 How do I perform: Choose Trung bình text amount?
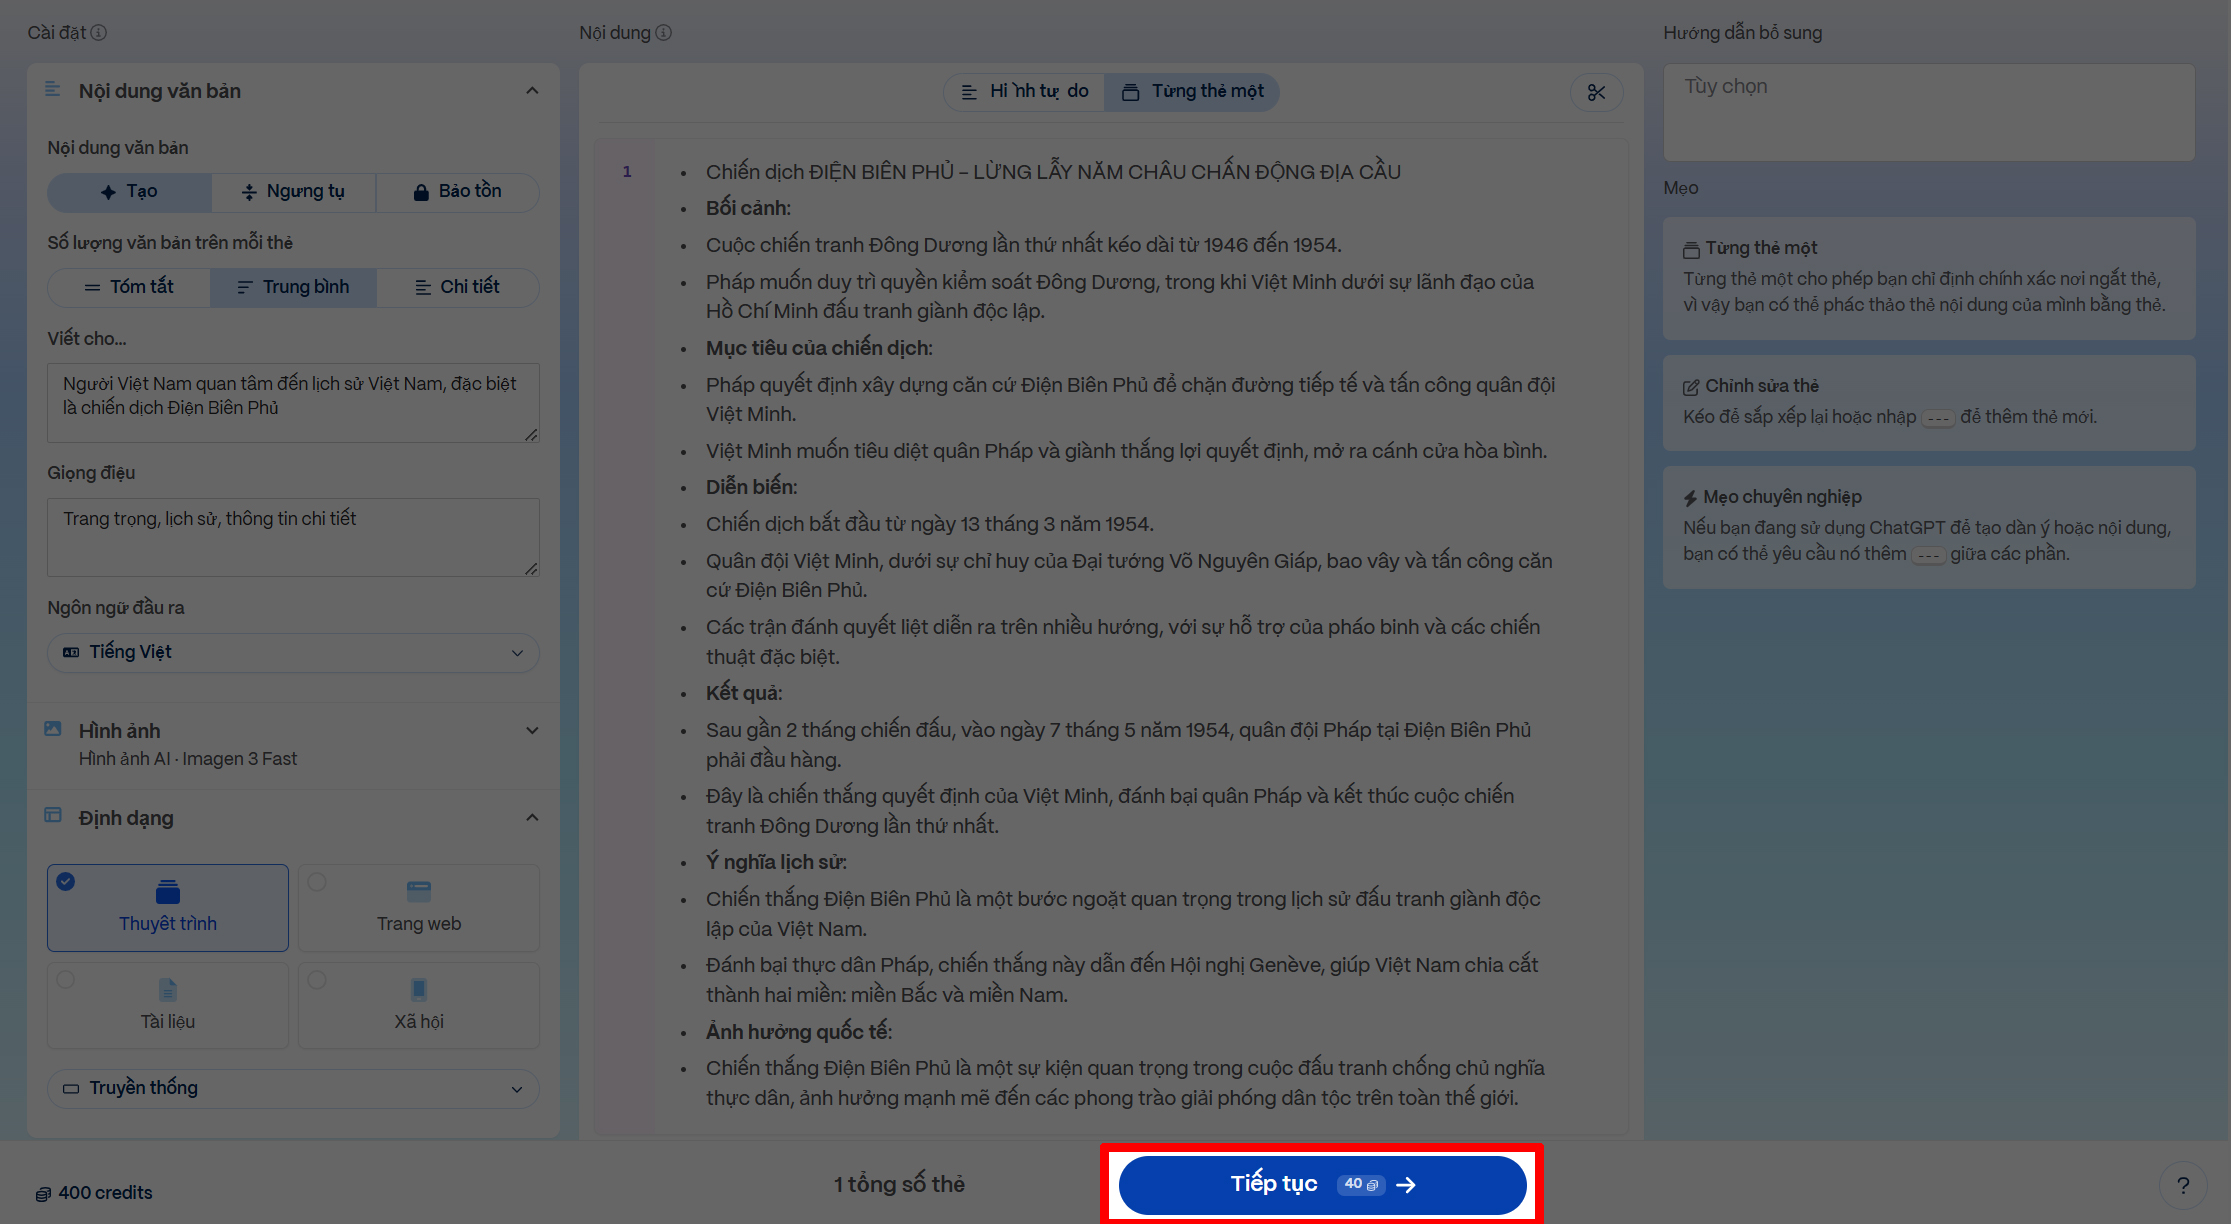293,287
